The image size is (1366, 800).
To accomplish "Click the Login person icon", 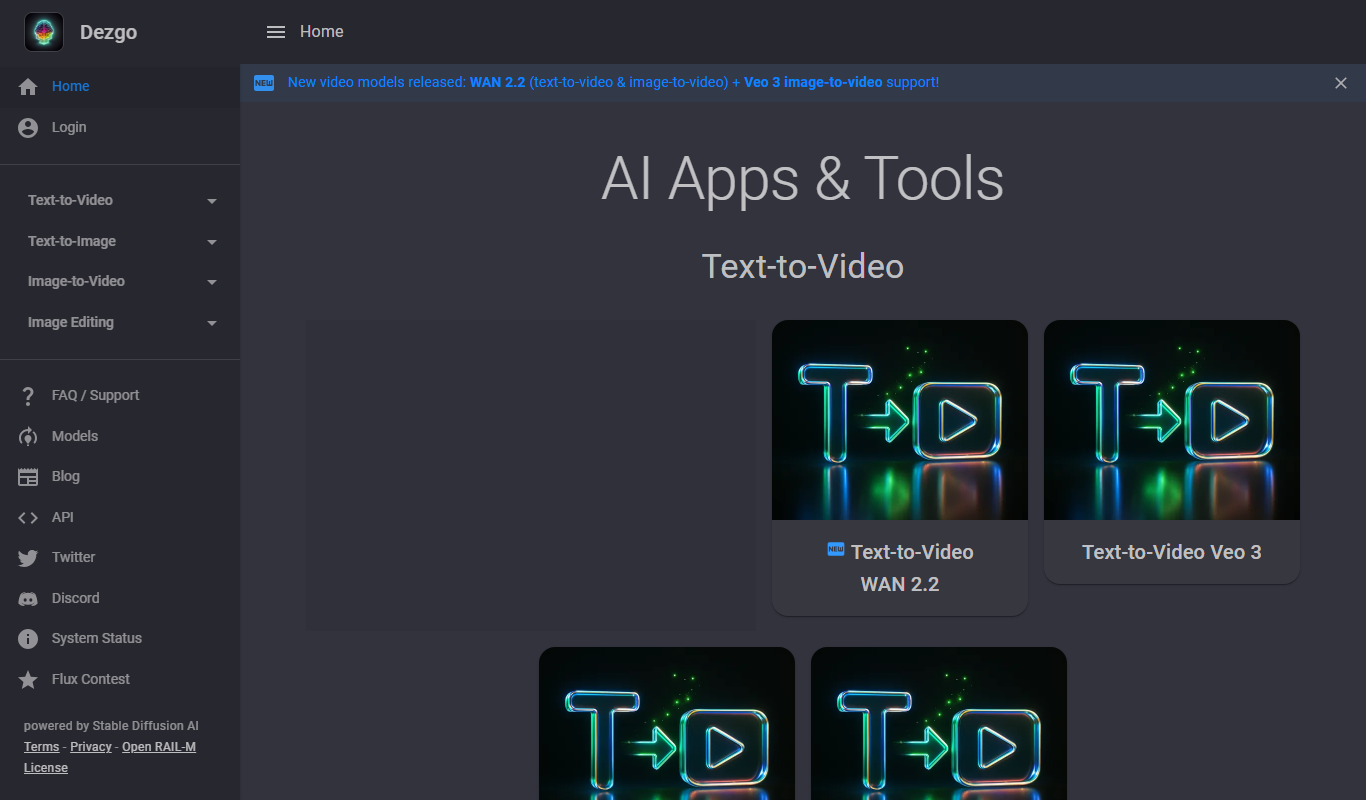I will 28,128.
